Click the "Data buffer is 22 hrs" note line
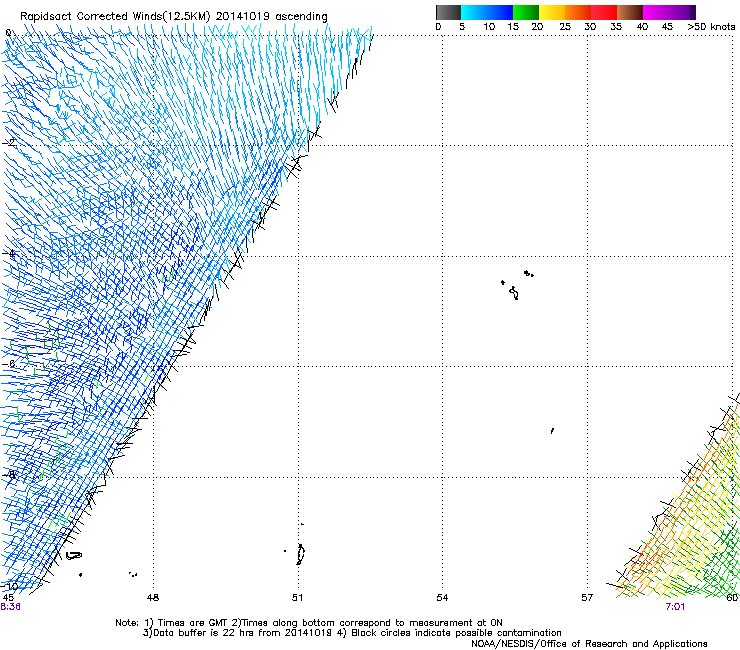Image resolution: width=740 pixels, height=650 pixels. (x=352, y=633)
